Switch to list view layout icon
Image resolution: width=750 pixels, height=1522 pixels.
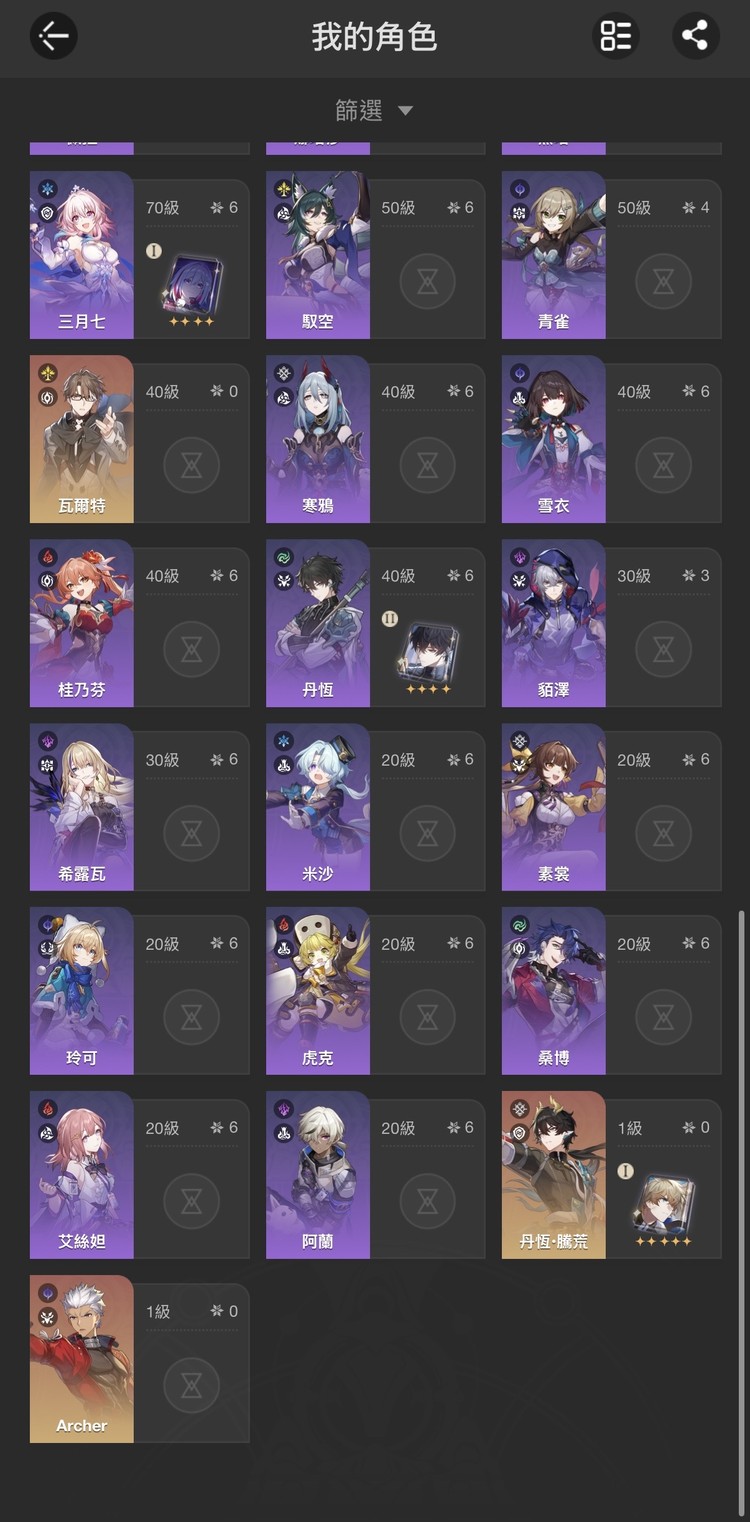(615, 37)
